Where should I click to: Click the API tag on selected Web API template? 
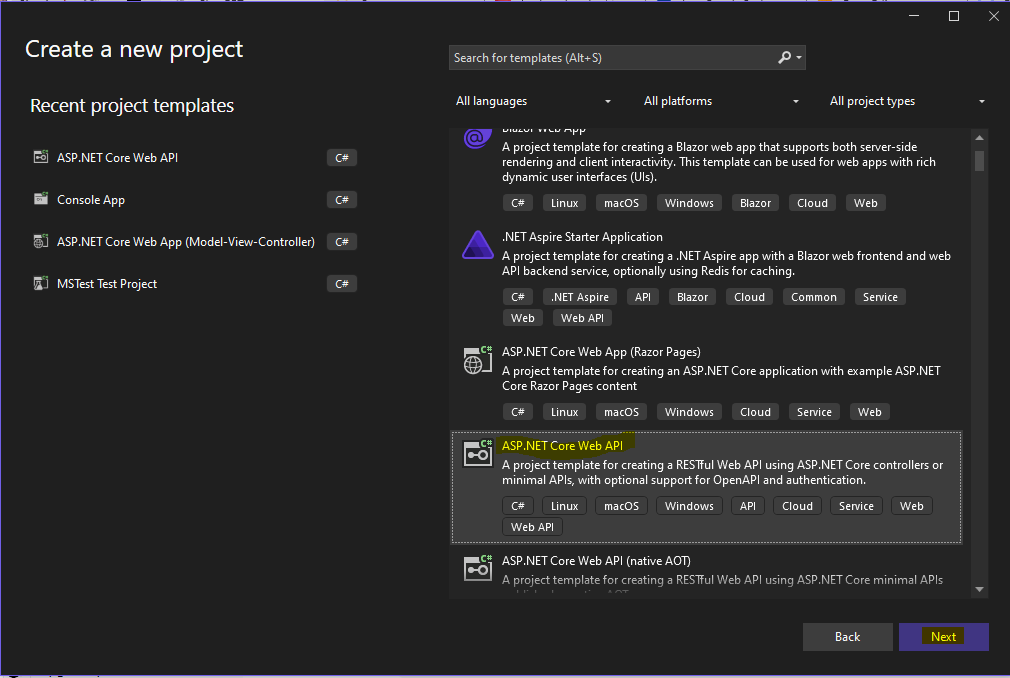pos(748,506)
